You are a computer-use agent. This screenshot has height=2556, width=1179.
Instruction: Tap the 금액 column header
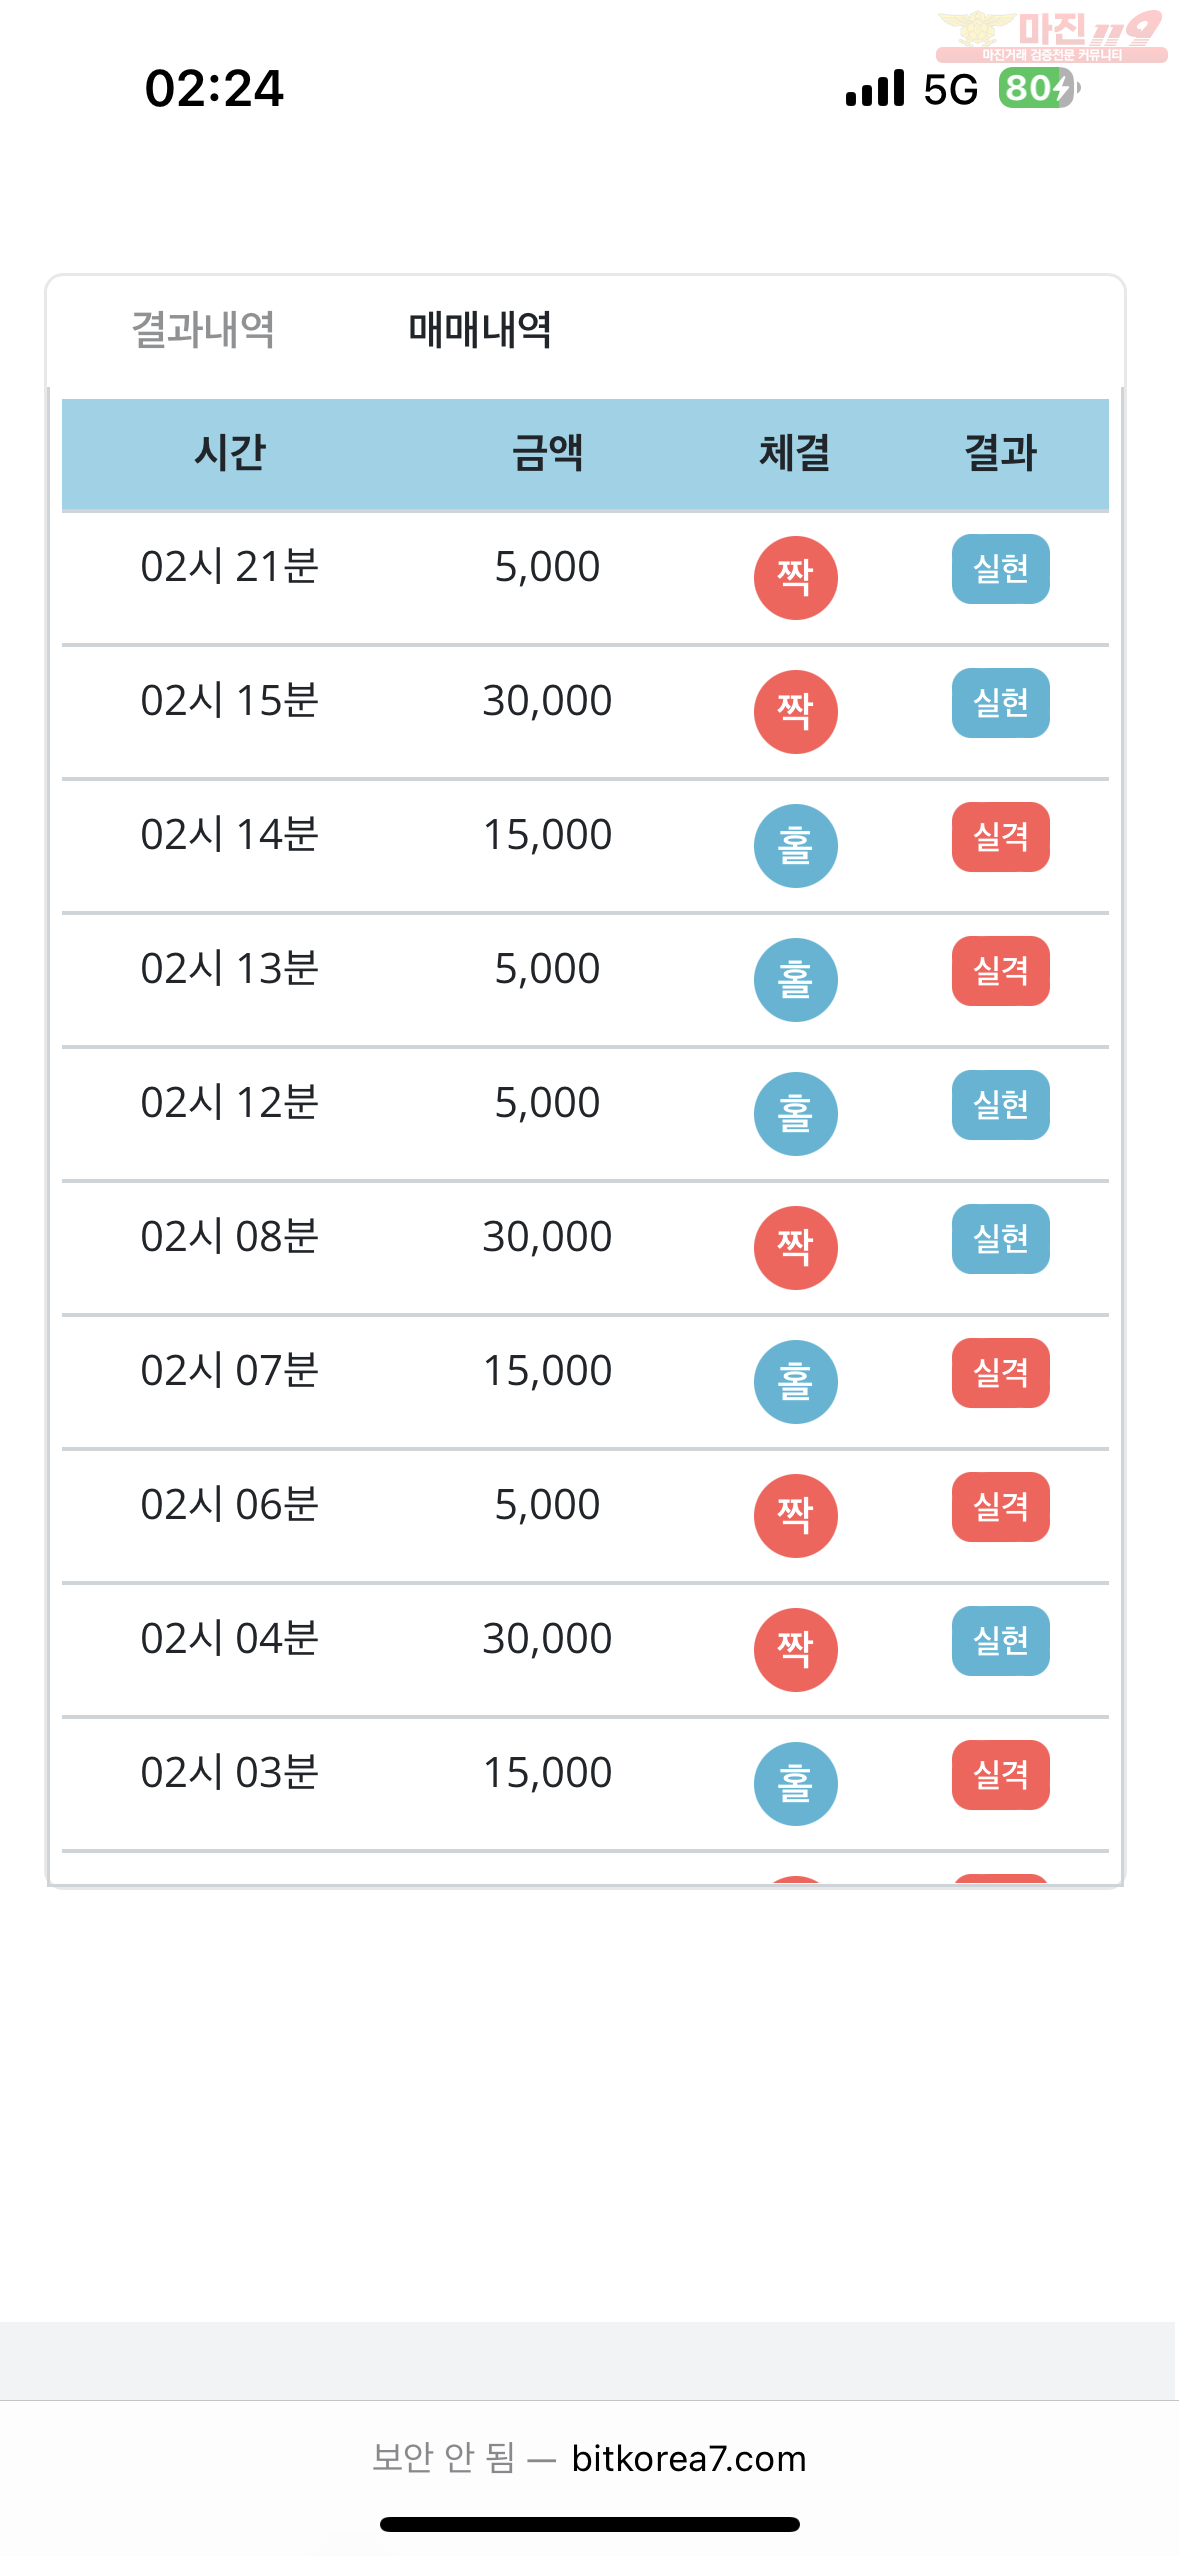pos(547,453)
